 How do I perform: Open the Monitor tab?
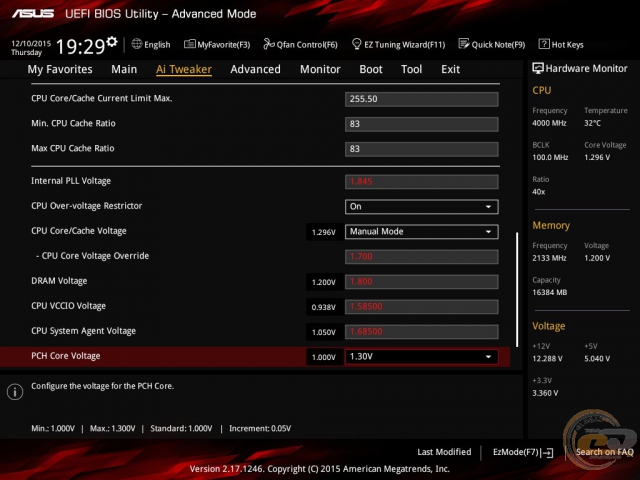(320, 69)
